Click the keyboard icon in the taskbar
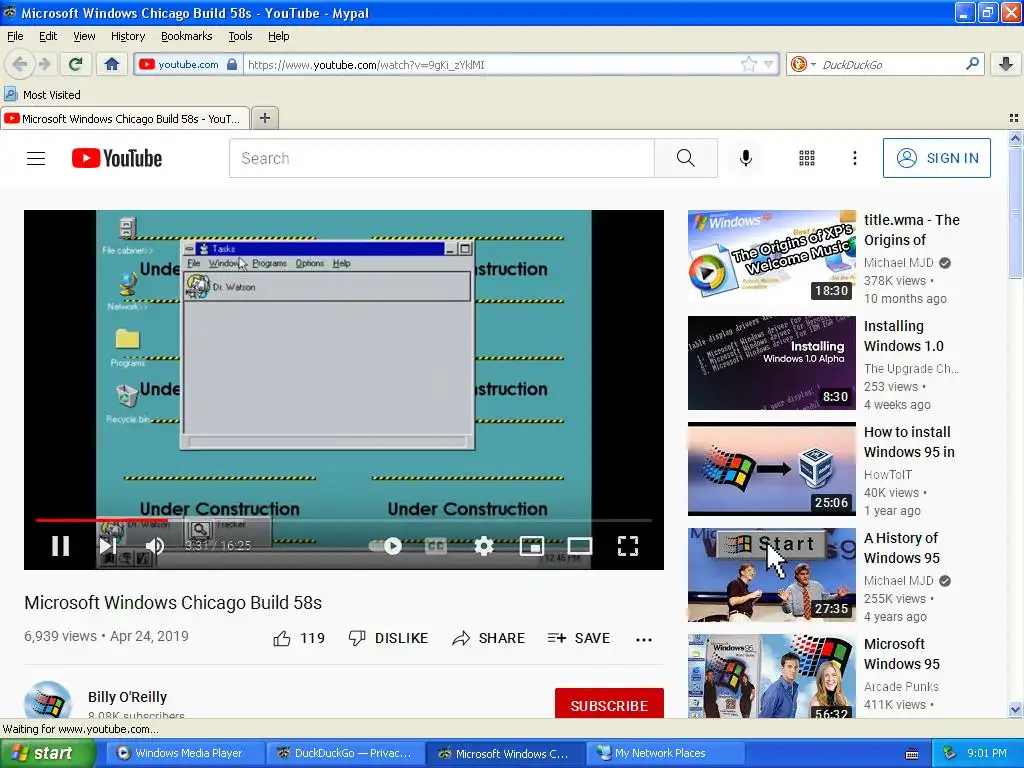 (912, 754)
